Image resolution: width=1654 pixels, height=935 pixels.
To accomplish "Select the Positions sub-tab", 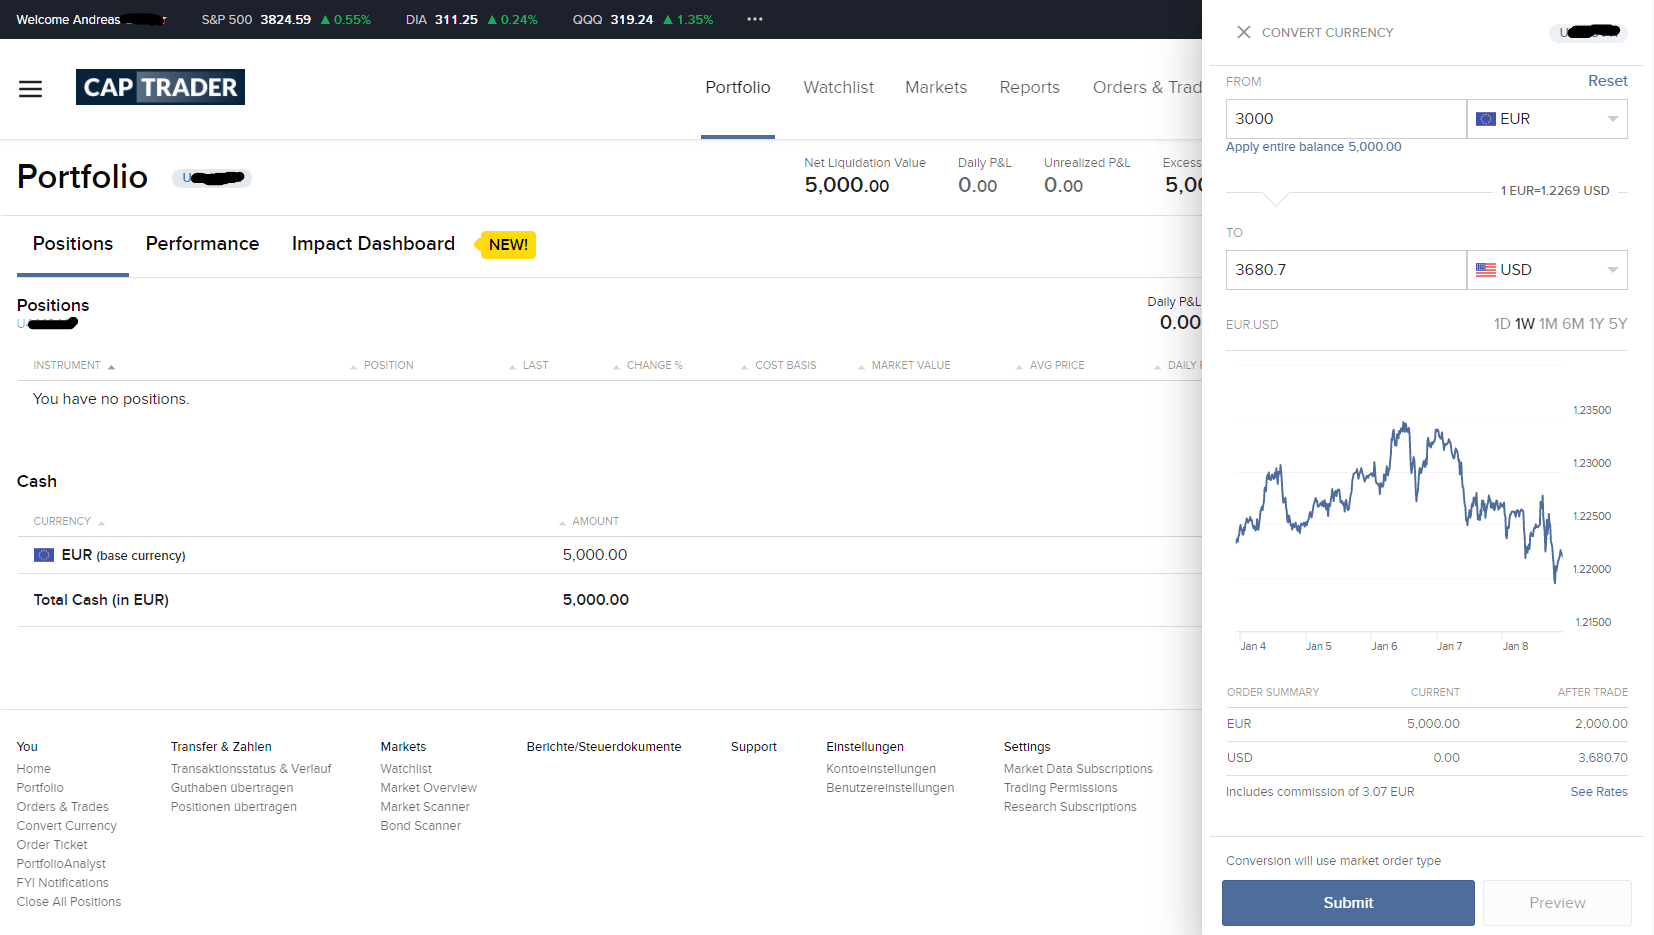I will (x=73, y=244).
